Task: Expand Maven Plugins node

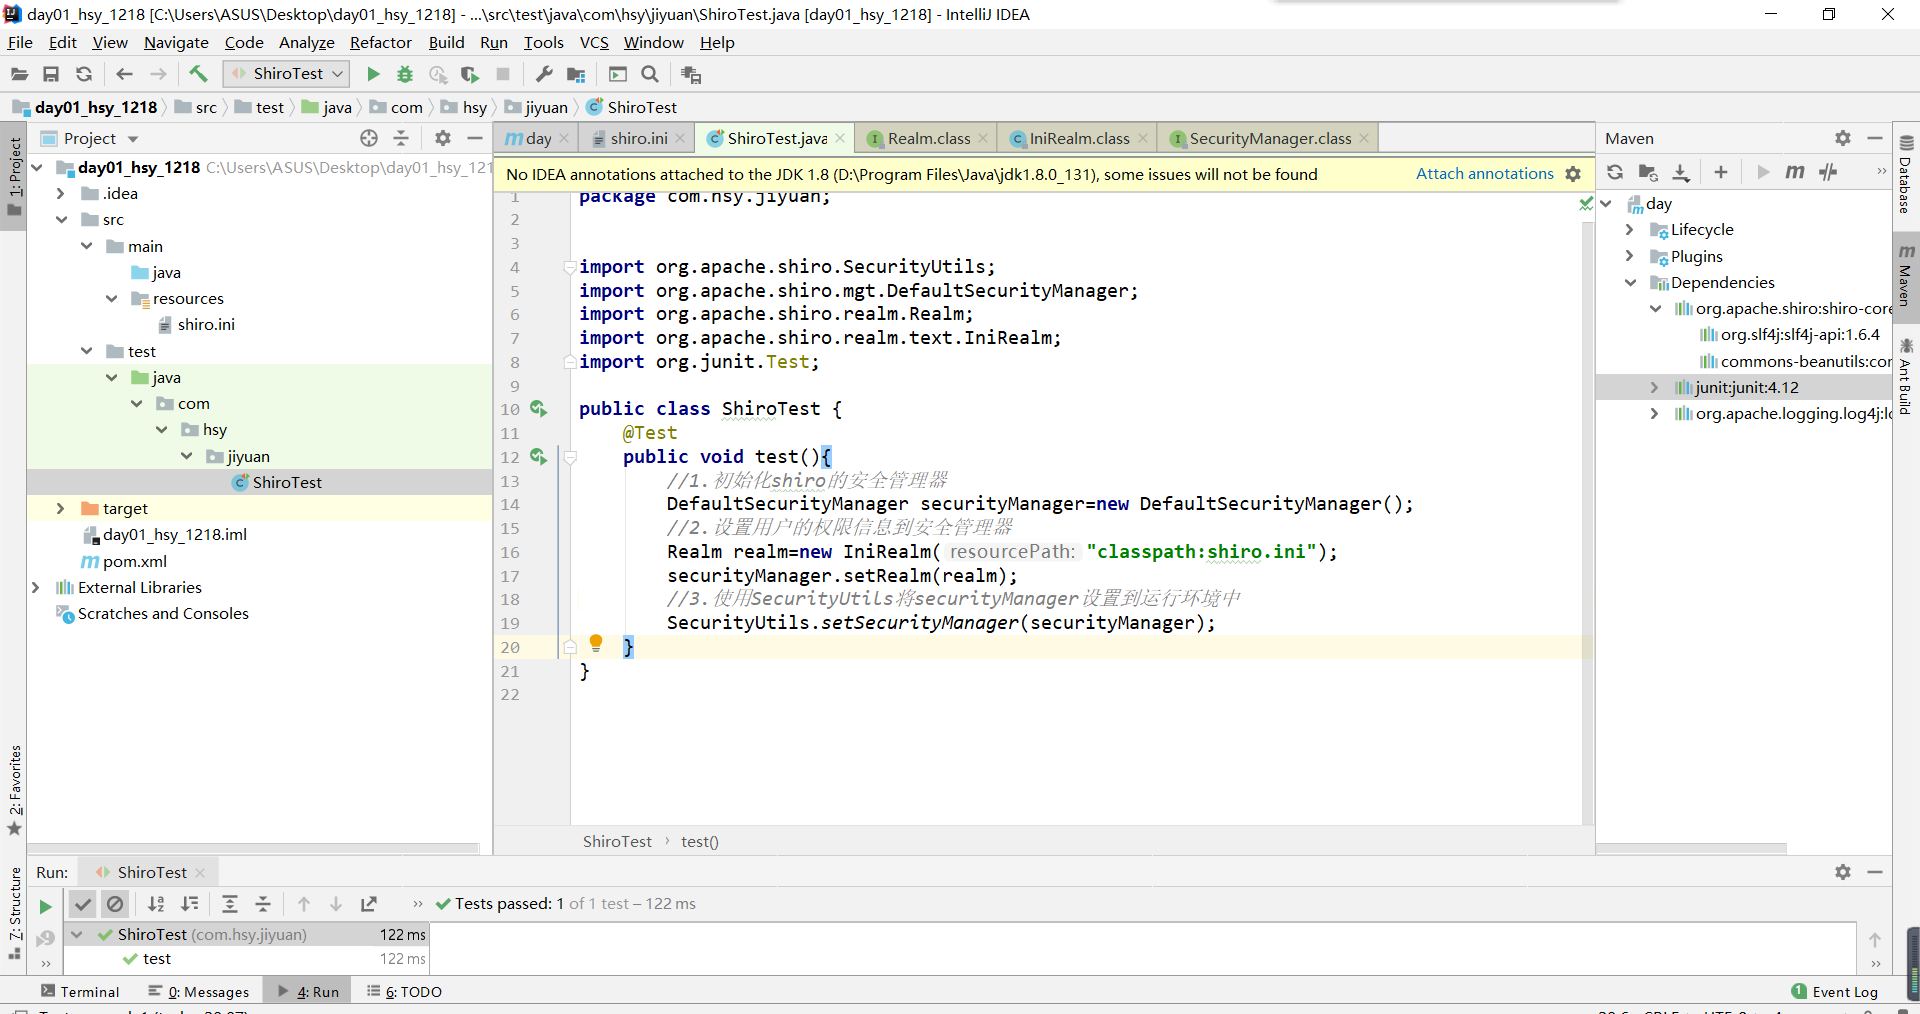Action: 1630,257
